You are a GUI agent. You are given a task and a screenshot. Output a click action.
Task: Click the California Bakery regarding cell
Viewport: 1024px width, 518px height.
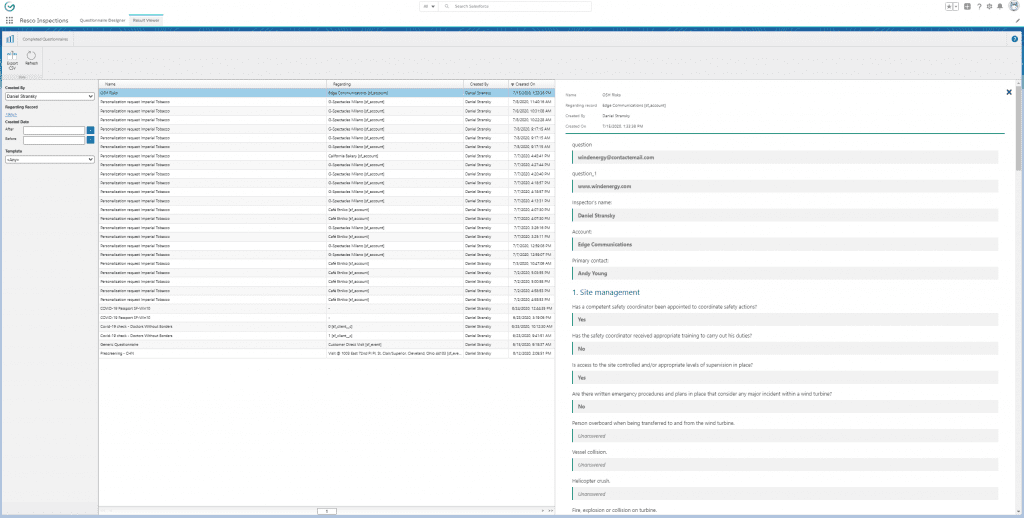(x=394, y=156)
